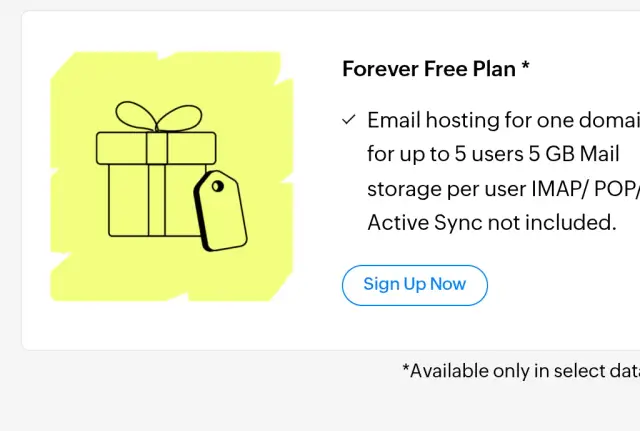Screen dimensions: 640x431
Task: Click empty white area below Sign Up Now
Action: coord(415,327)
